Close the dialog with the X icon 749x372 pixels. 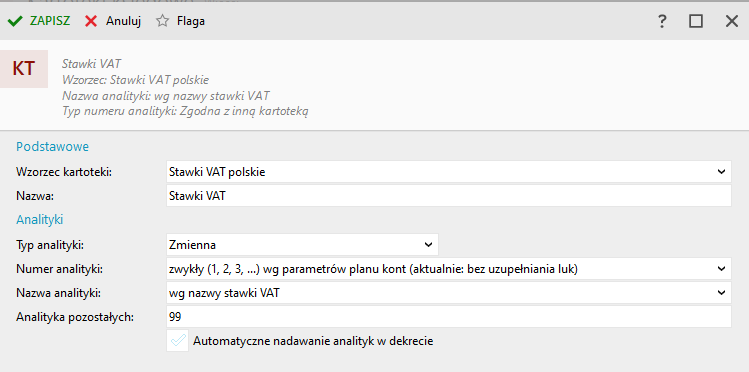732,21
